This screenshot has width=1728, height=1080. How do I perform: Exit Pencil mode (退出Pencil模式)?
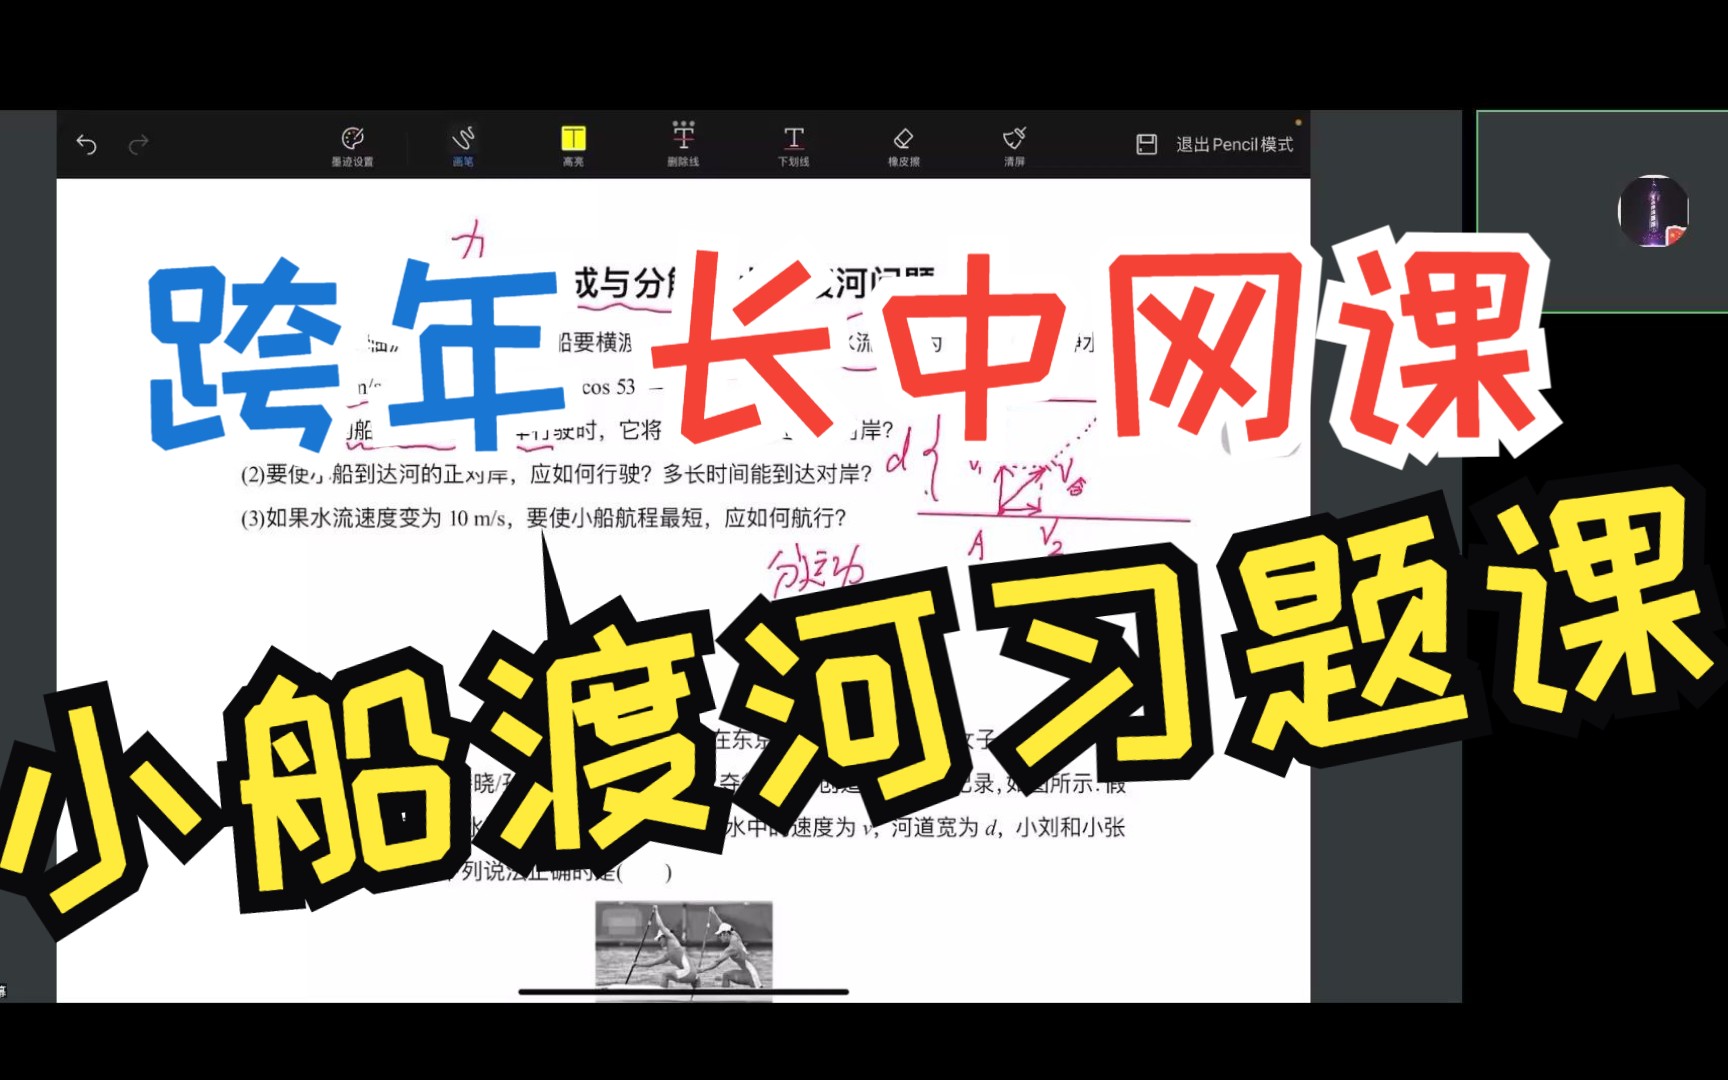(1234, 145)
